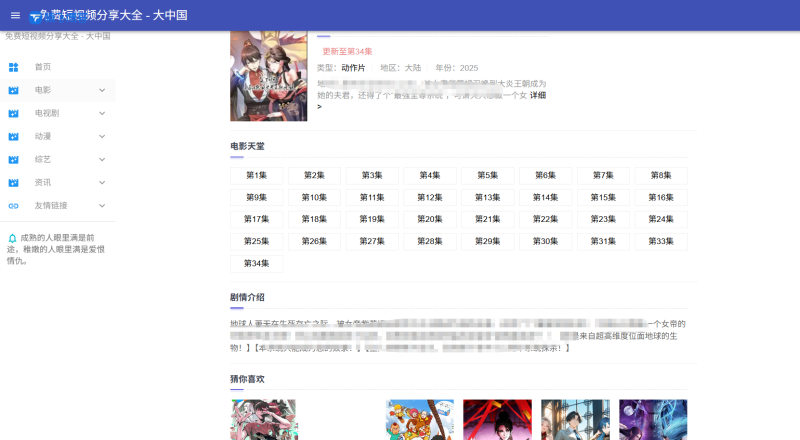800x440 pixels.
Task: Open first recommended thumbnail under 猜你喜欢
Action: tap(263, 420)
